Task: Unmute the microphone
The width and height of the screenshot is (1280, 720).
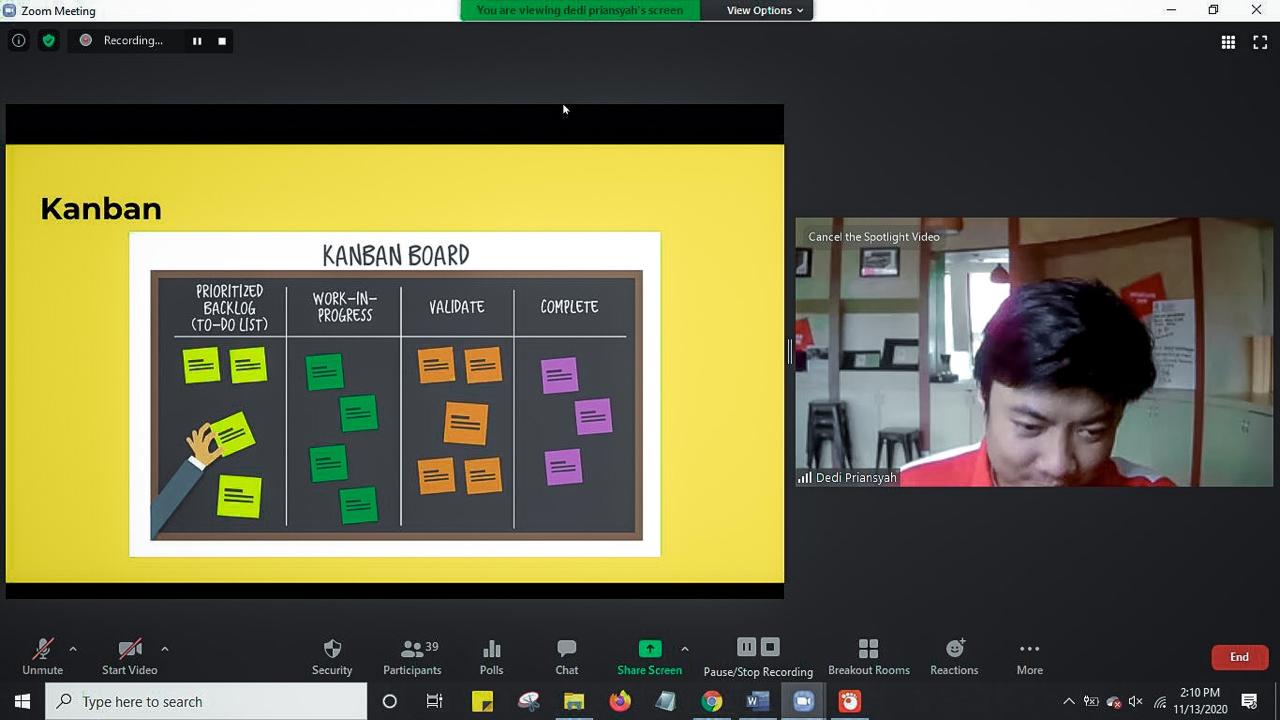Action: (42, 656)
